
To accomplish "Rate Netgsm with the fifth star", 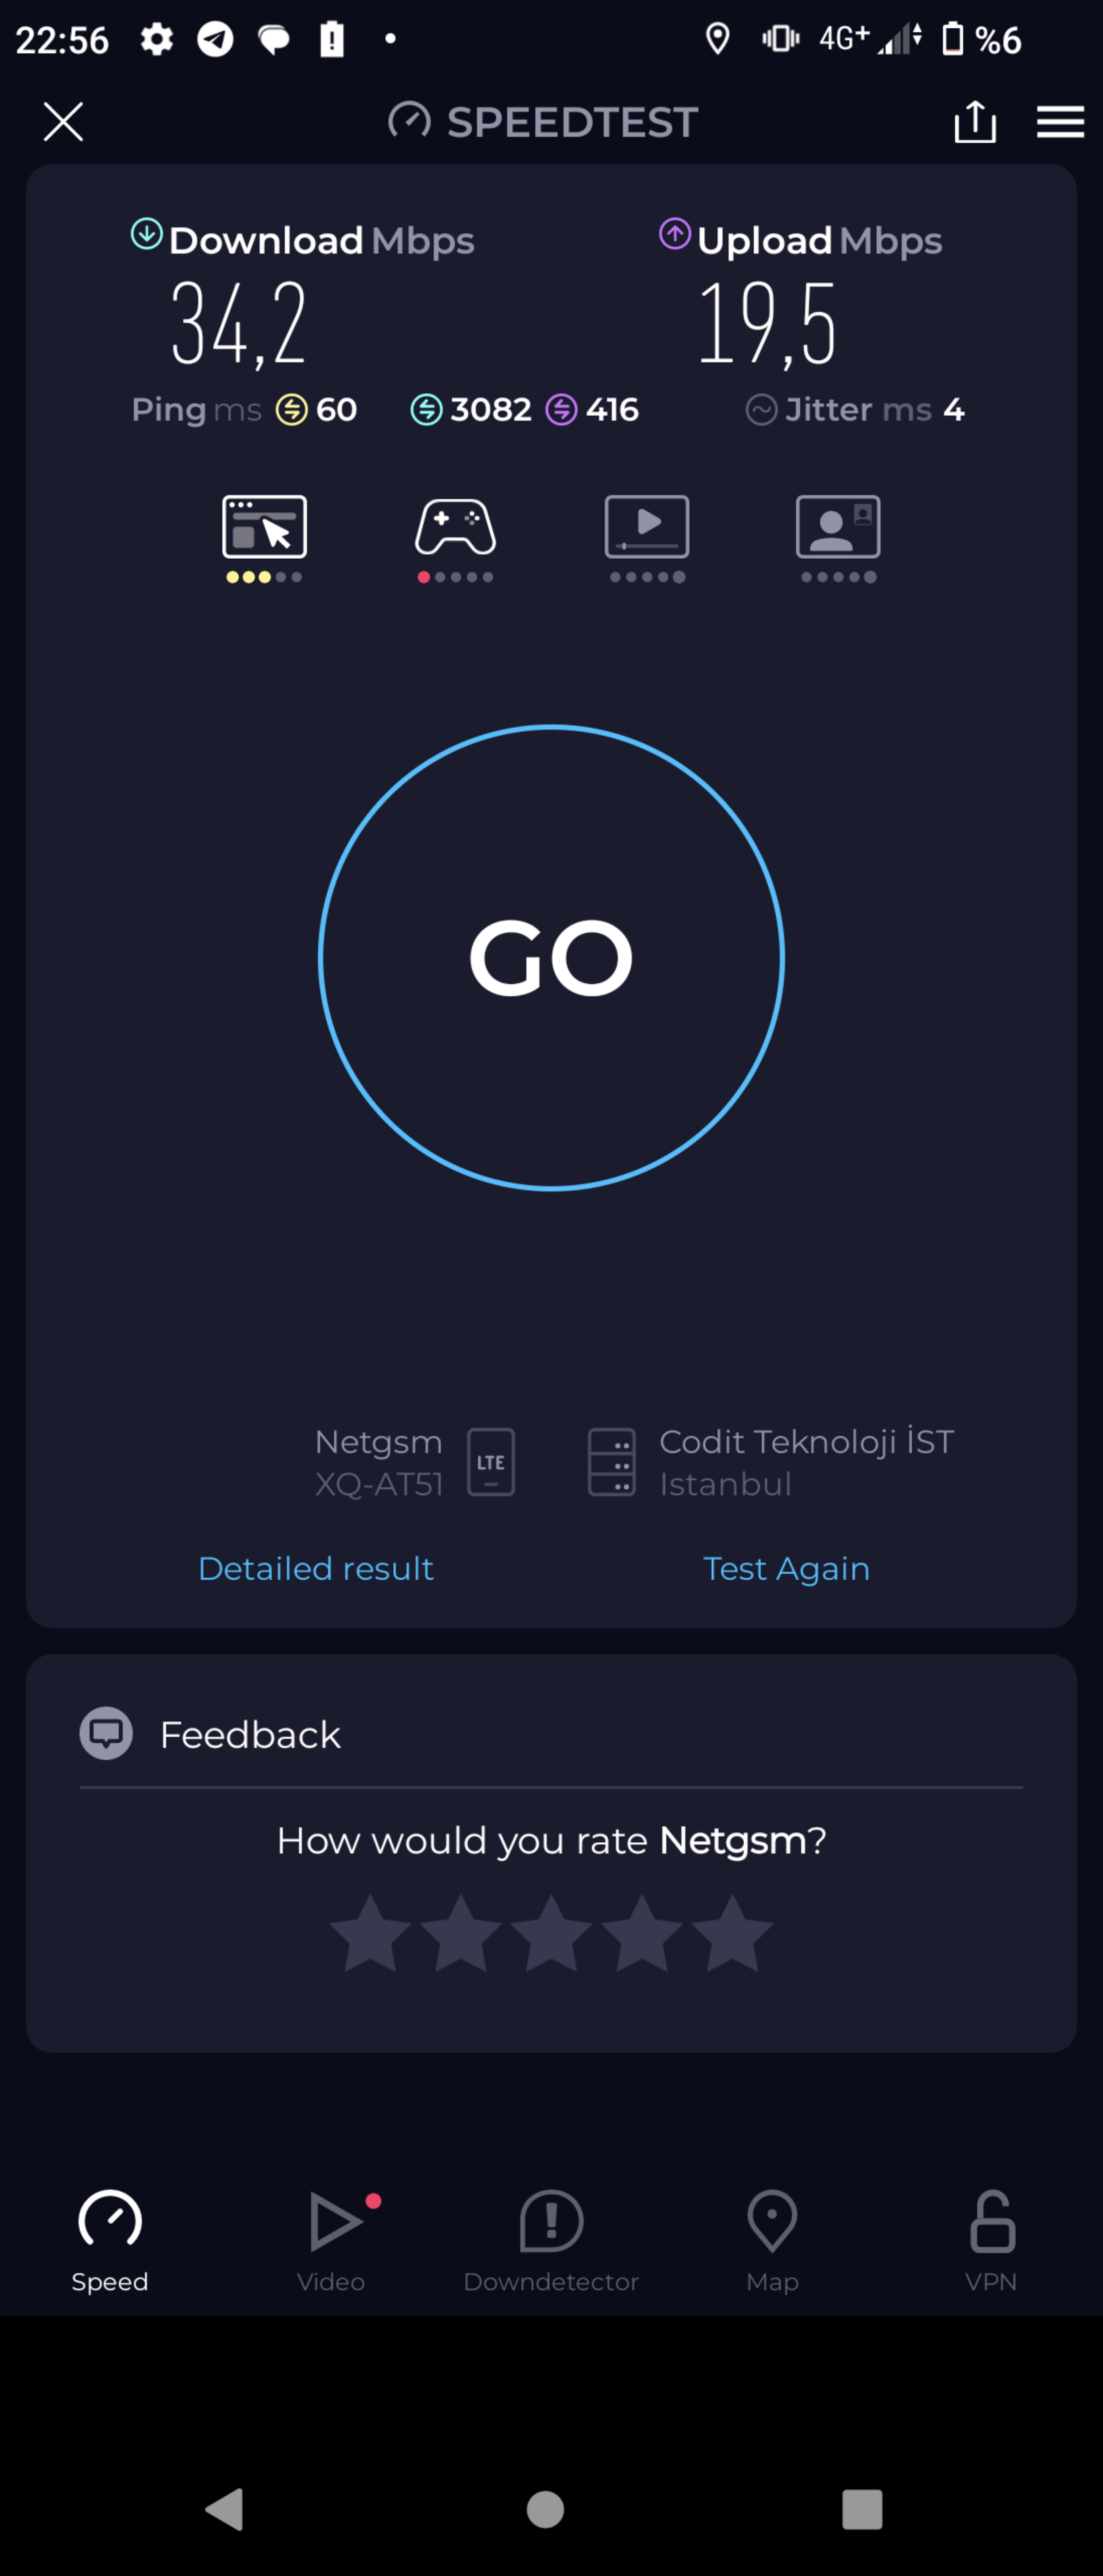I will tap(732, 1933).
